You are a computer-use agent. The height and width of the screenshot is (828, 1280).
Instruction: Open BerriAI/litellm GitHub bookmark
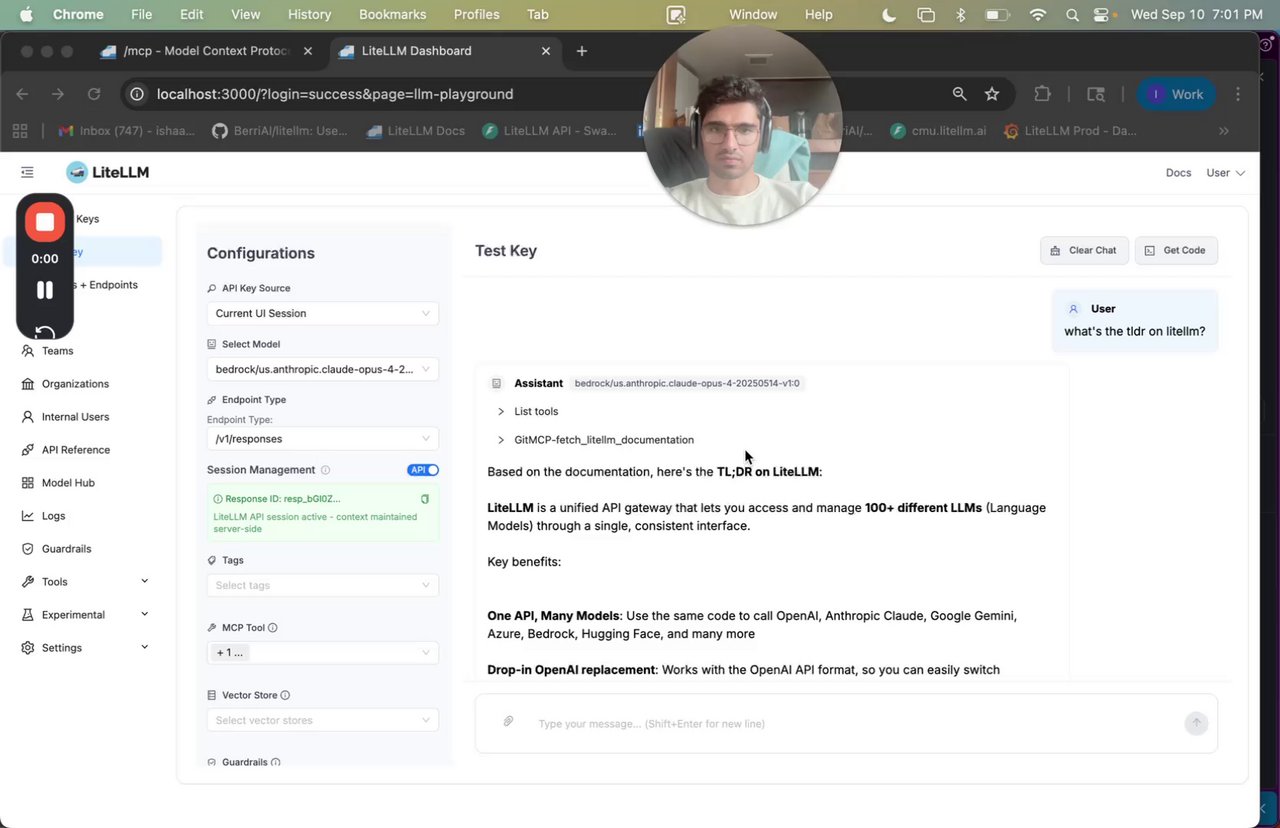pyautogui.click(x=280, y=131)
